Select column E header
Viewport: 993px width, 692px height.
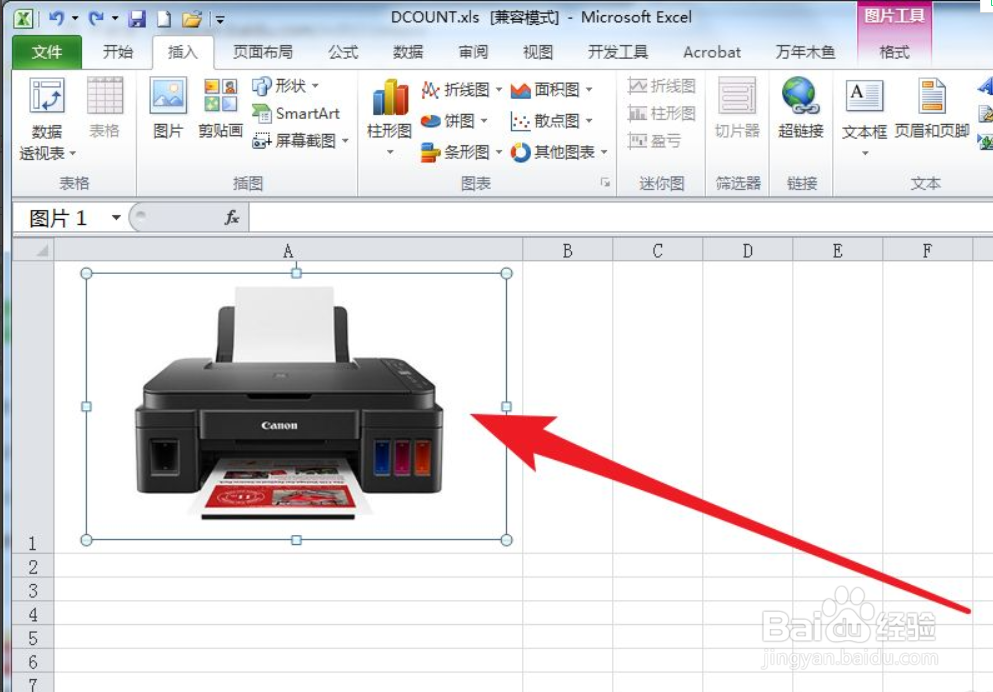click(x=837, y=250)
